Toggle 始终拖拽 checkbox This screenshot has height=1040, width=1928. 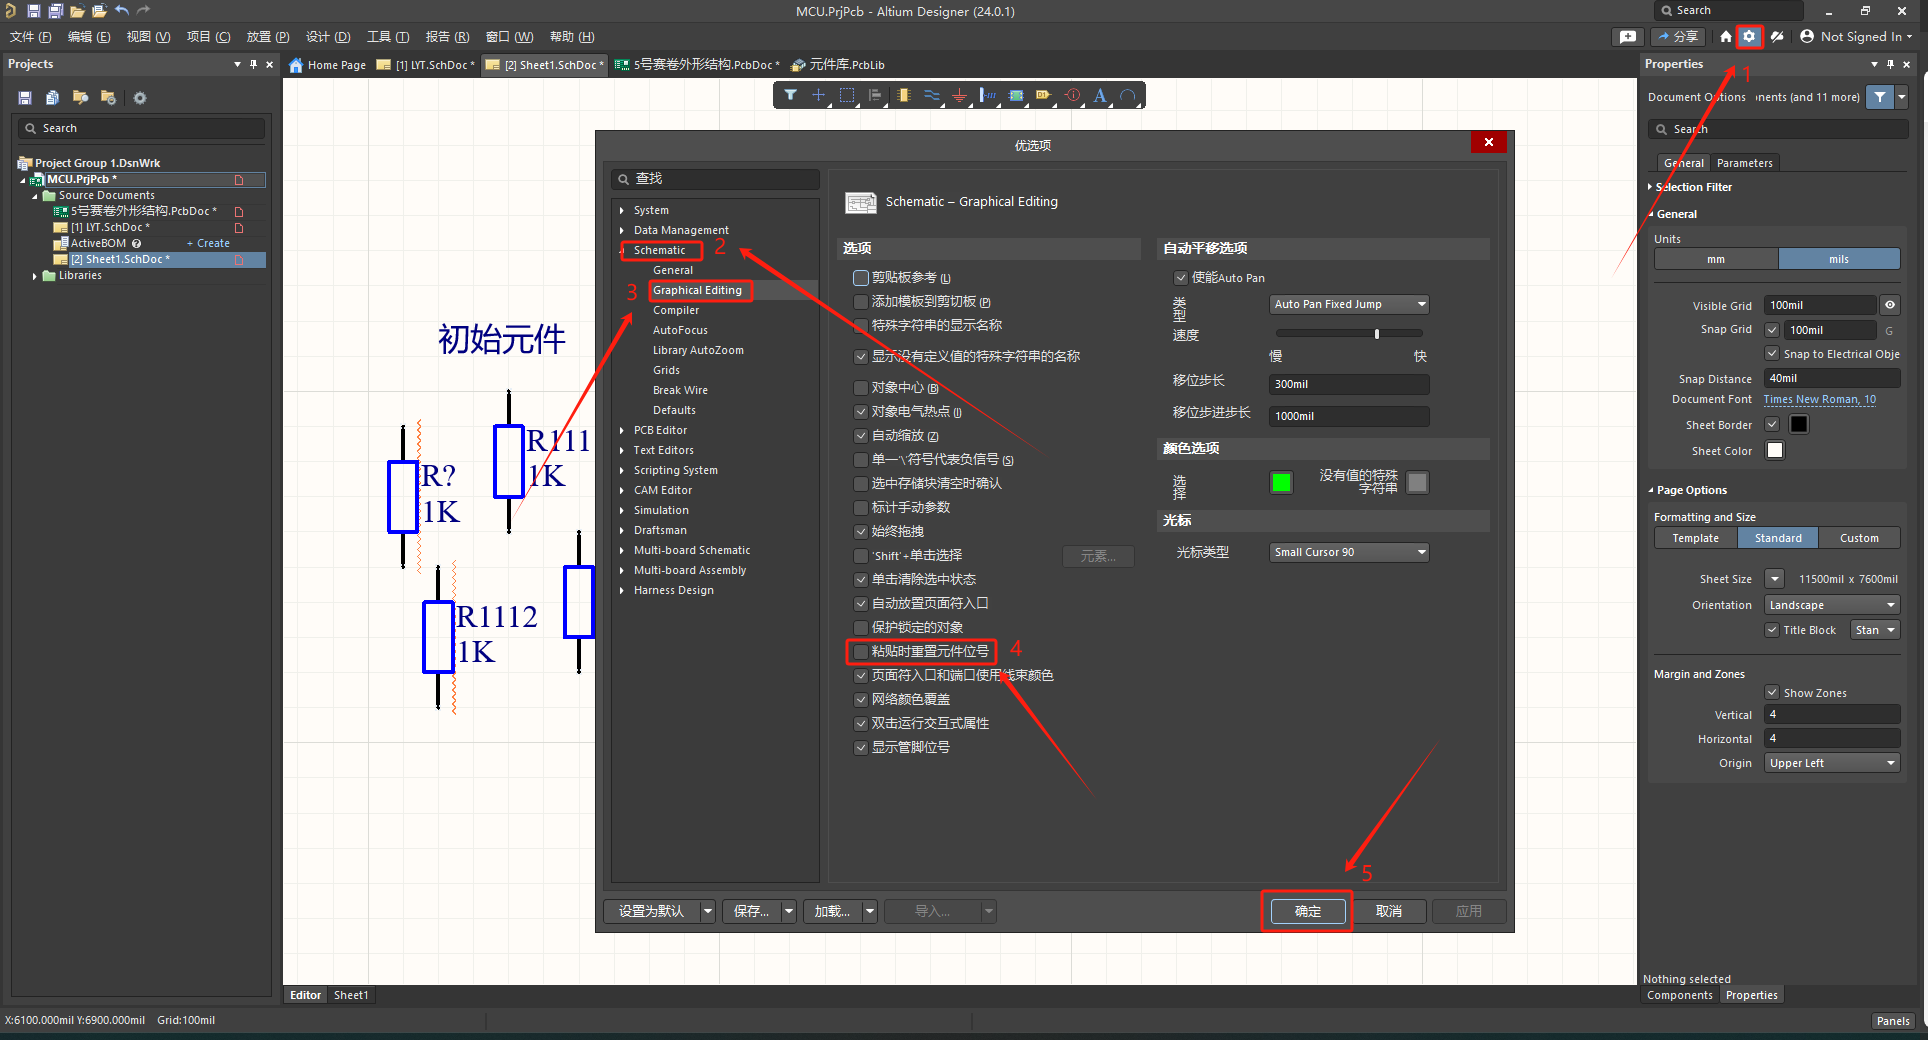click(x=860, y=532)
